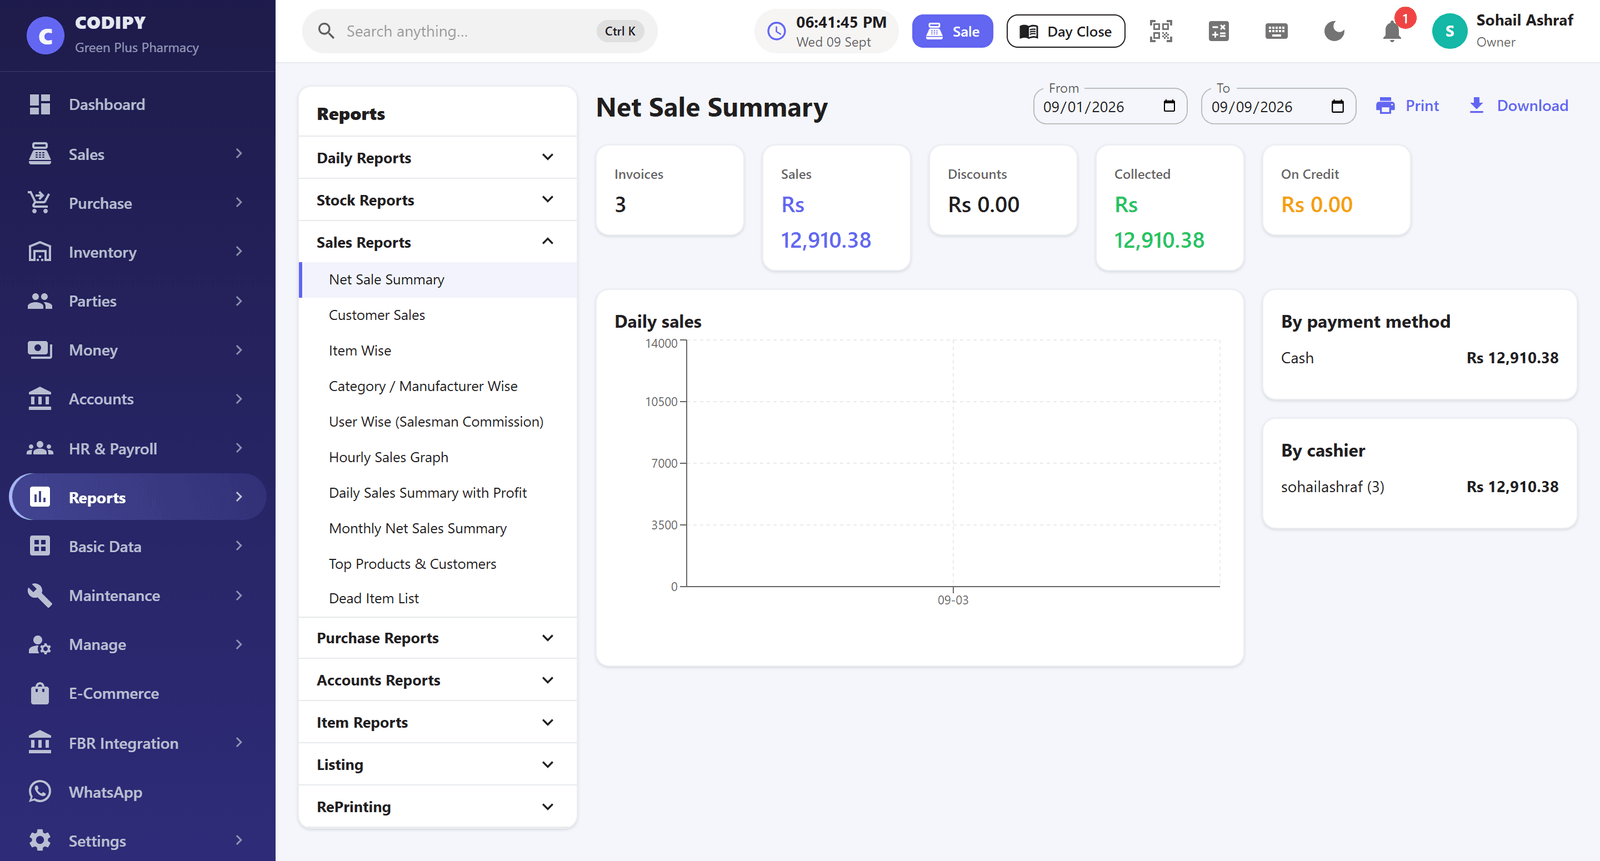Open the Customer Sales report
This screenshot has height=861, width=1600.
click(x=437, y=315)
